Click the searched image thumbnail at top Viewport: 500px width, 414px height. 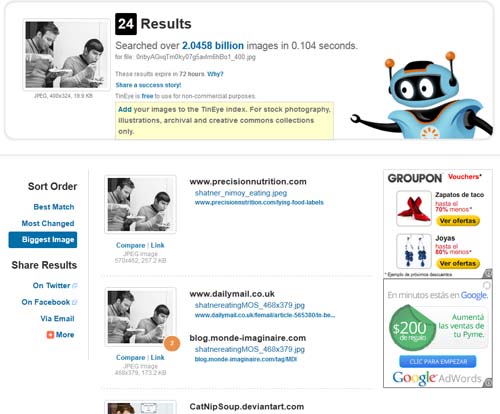pyautogui.click(x=67, y=55)
